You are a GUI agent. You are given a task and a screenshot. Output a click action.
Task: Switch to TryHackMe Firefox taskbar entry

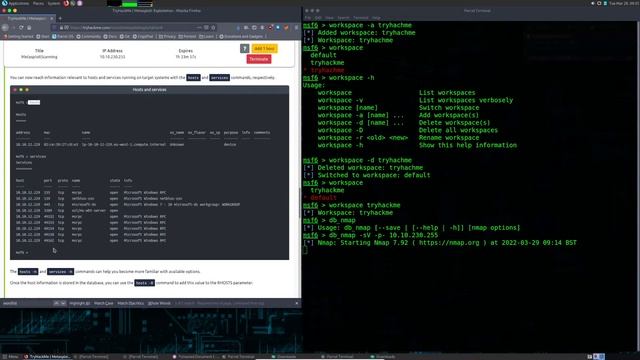coord(47,357)
